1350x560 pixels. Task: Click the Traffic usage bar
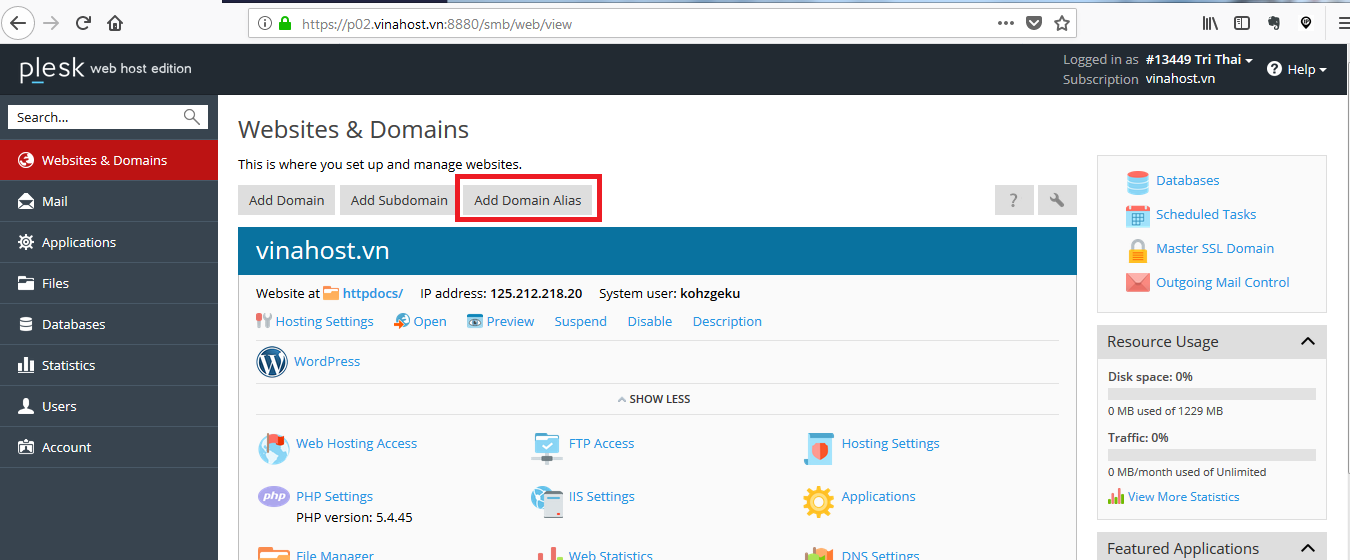click(x=1211, y=455)
